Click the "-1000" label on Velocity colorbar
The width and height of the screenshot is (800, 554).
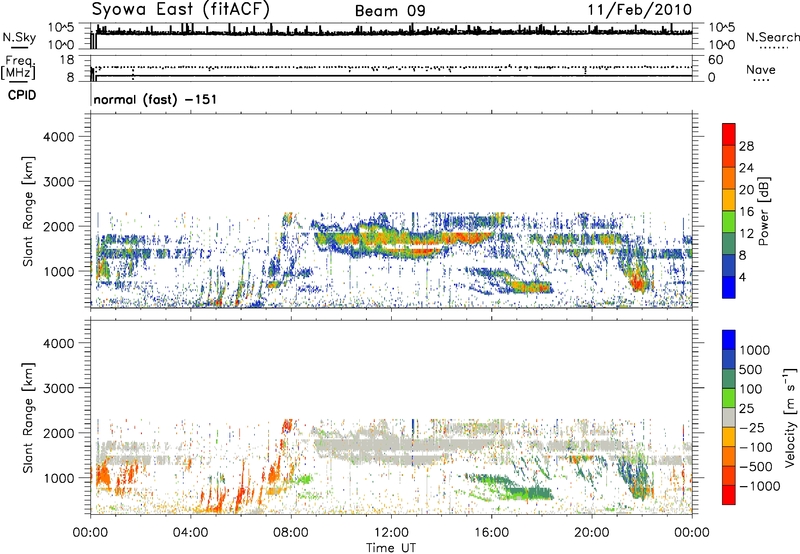click(760, 486)
